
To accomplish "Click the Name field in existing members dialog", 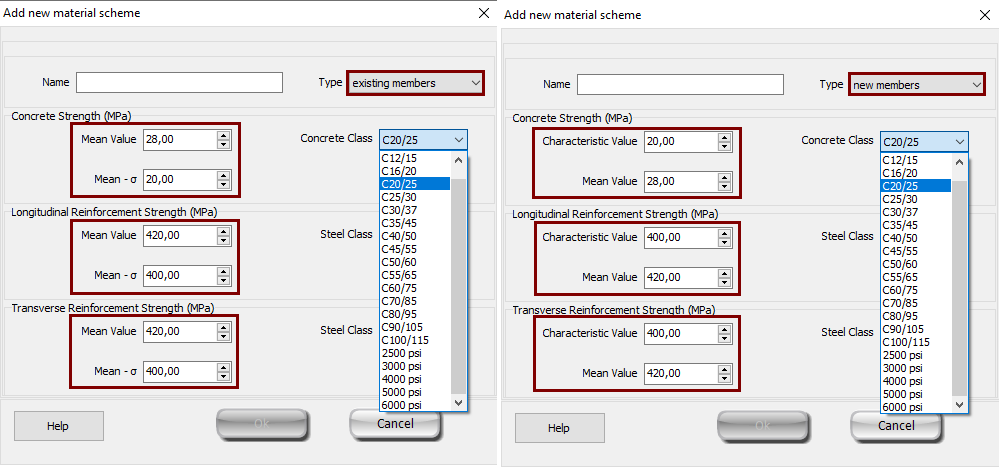I will (179, 82).
